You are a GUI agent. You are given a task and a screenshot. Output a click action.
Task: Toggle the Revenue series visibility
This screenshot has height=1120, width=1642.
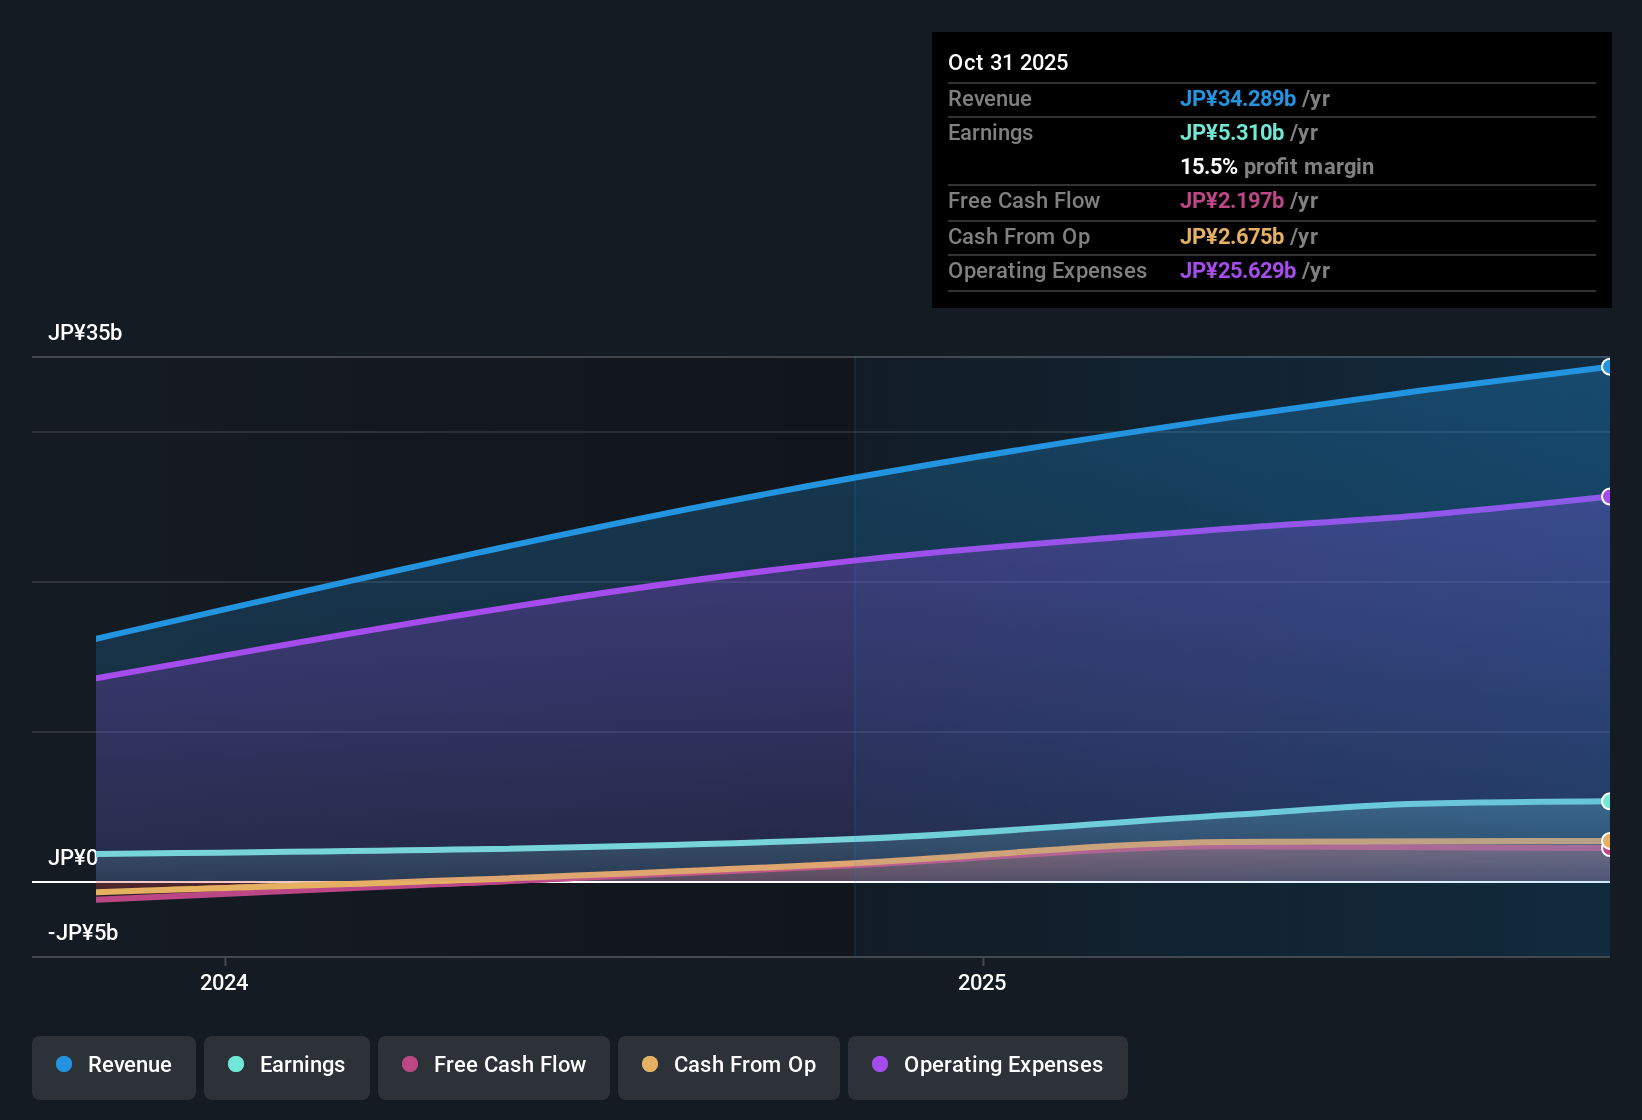tap(113, 1065)
